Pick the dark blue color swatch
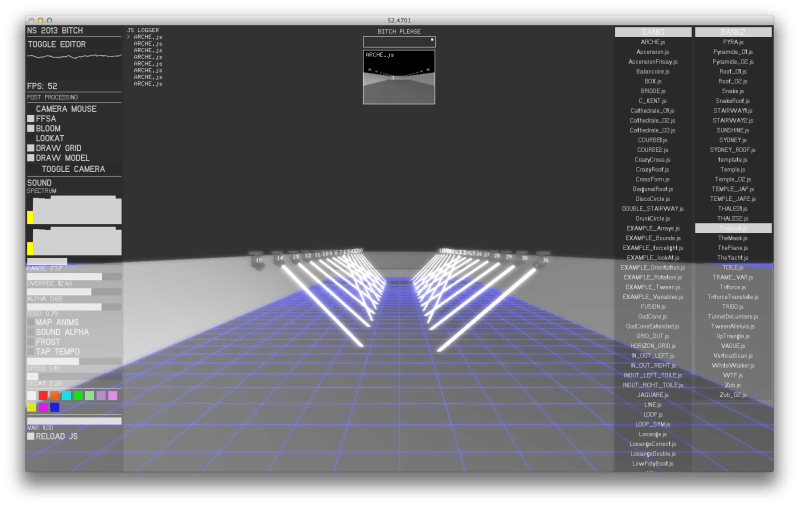Image resolution: width=799 pixels, height=507 pixels. (x=55, y=407)
